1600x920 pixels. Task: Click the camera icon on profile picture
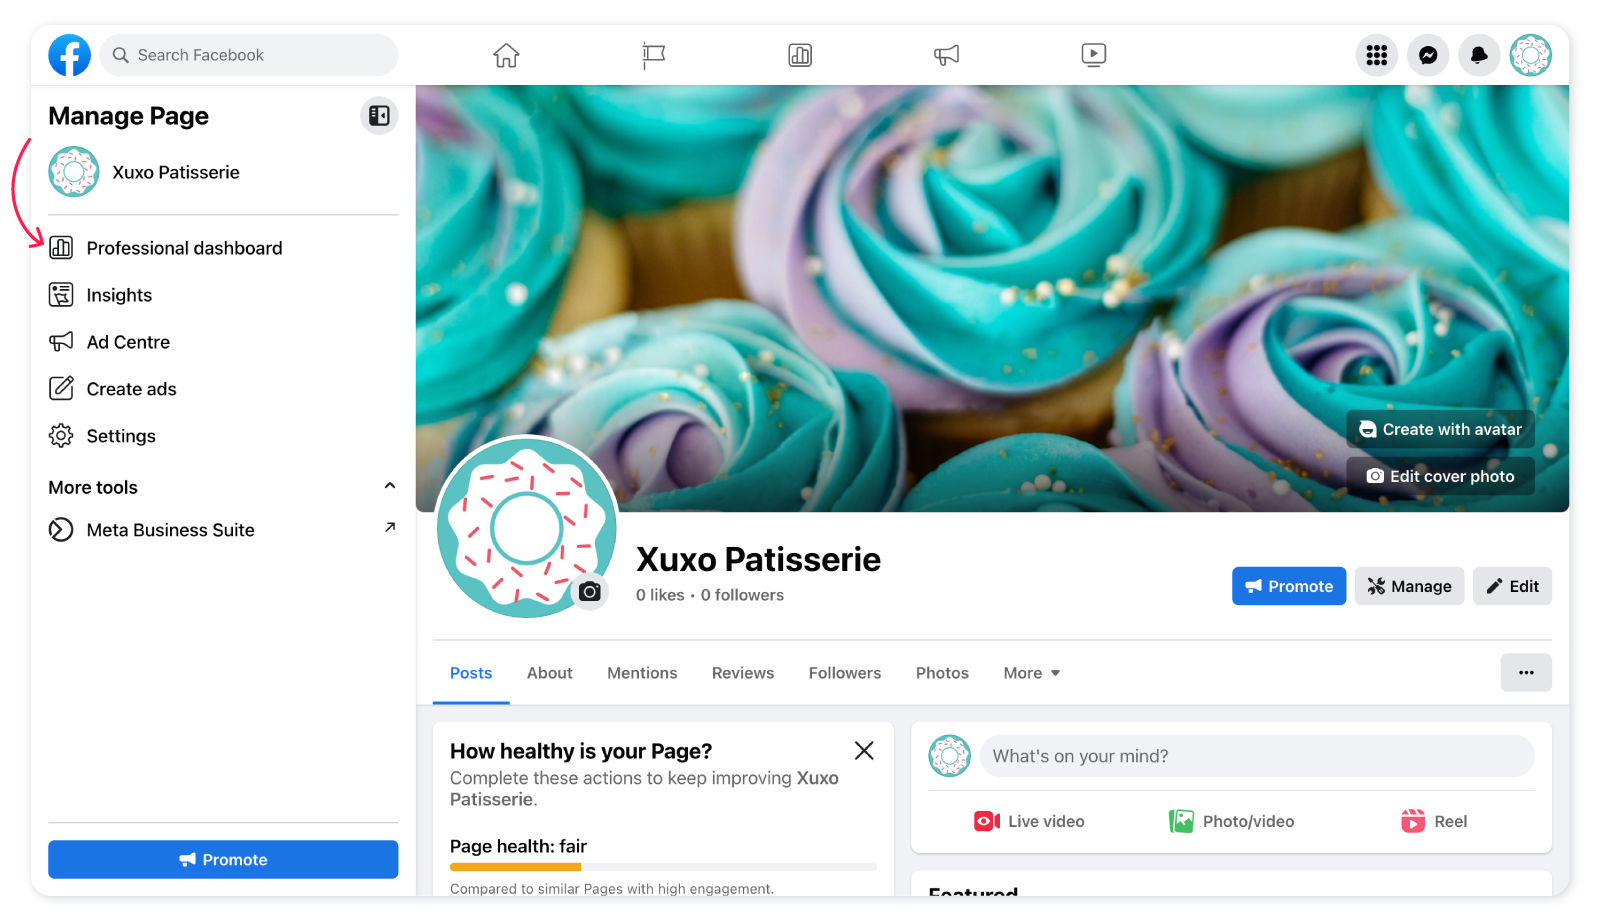590,591
